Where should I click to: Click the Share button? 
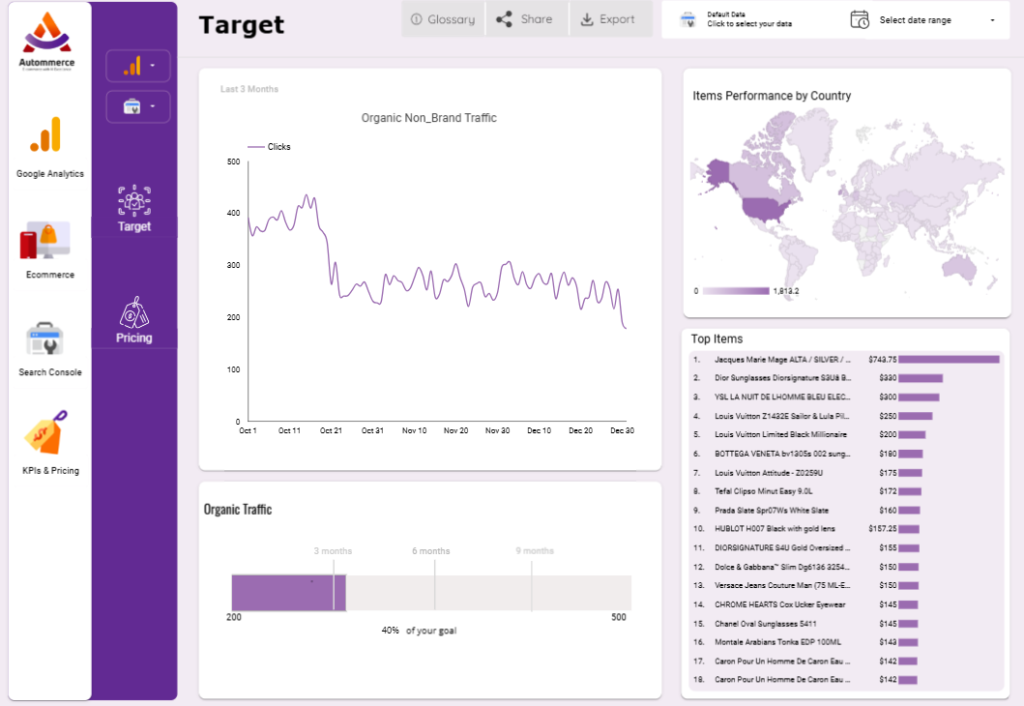click(x=526, y=20)
